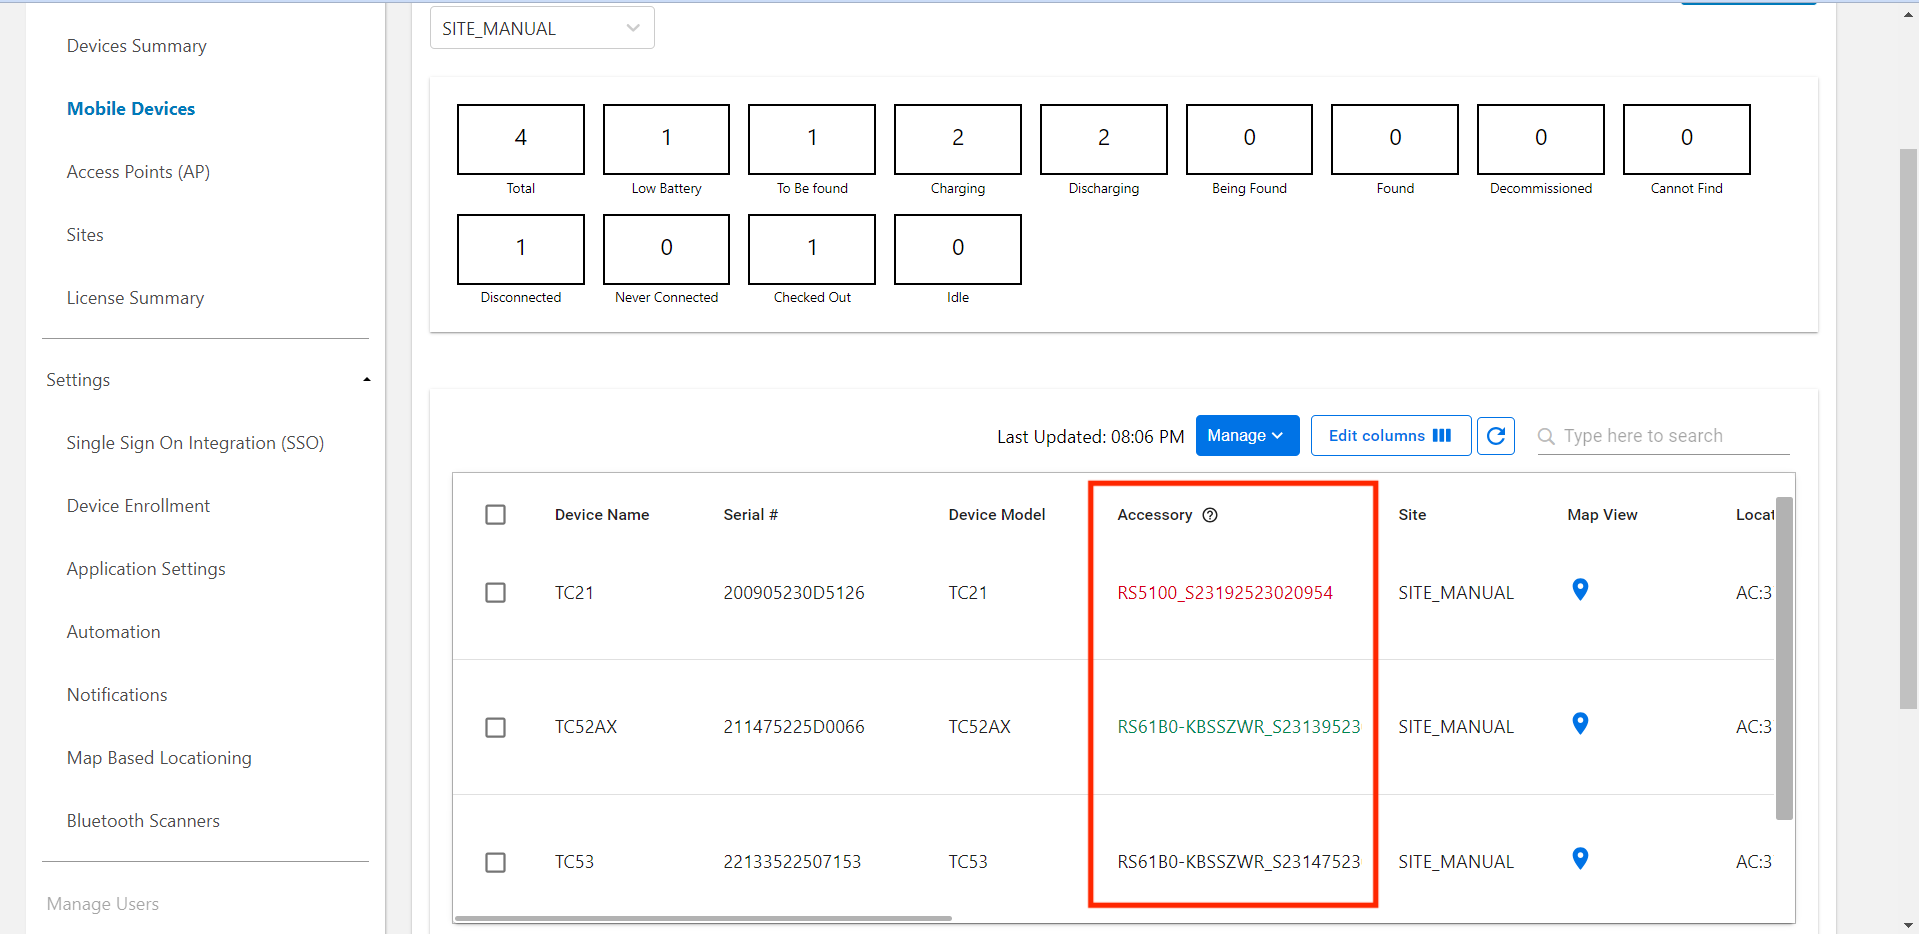This screenshot has width=1919, height=934.
Task: Open map pin for TC52AX device
Action: coord(1580,724)
